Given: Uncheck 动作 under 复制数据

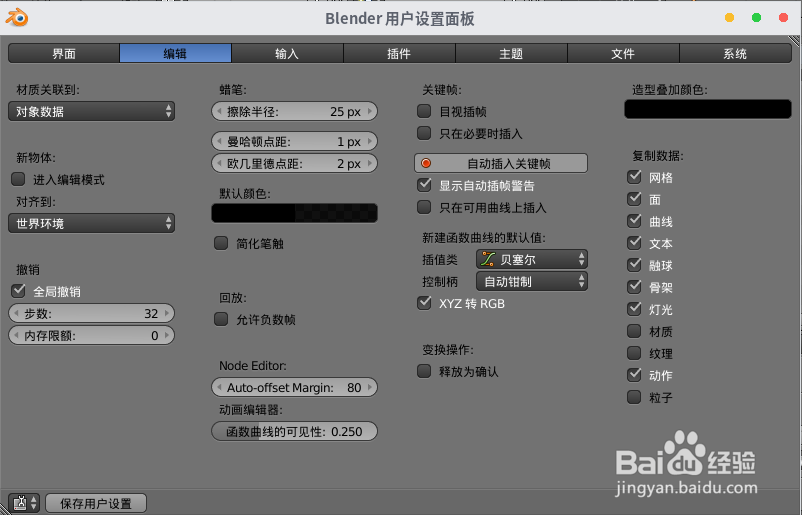Looking at the screenshot, I should pos(634,375).
